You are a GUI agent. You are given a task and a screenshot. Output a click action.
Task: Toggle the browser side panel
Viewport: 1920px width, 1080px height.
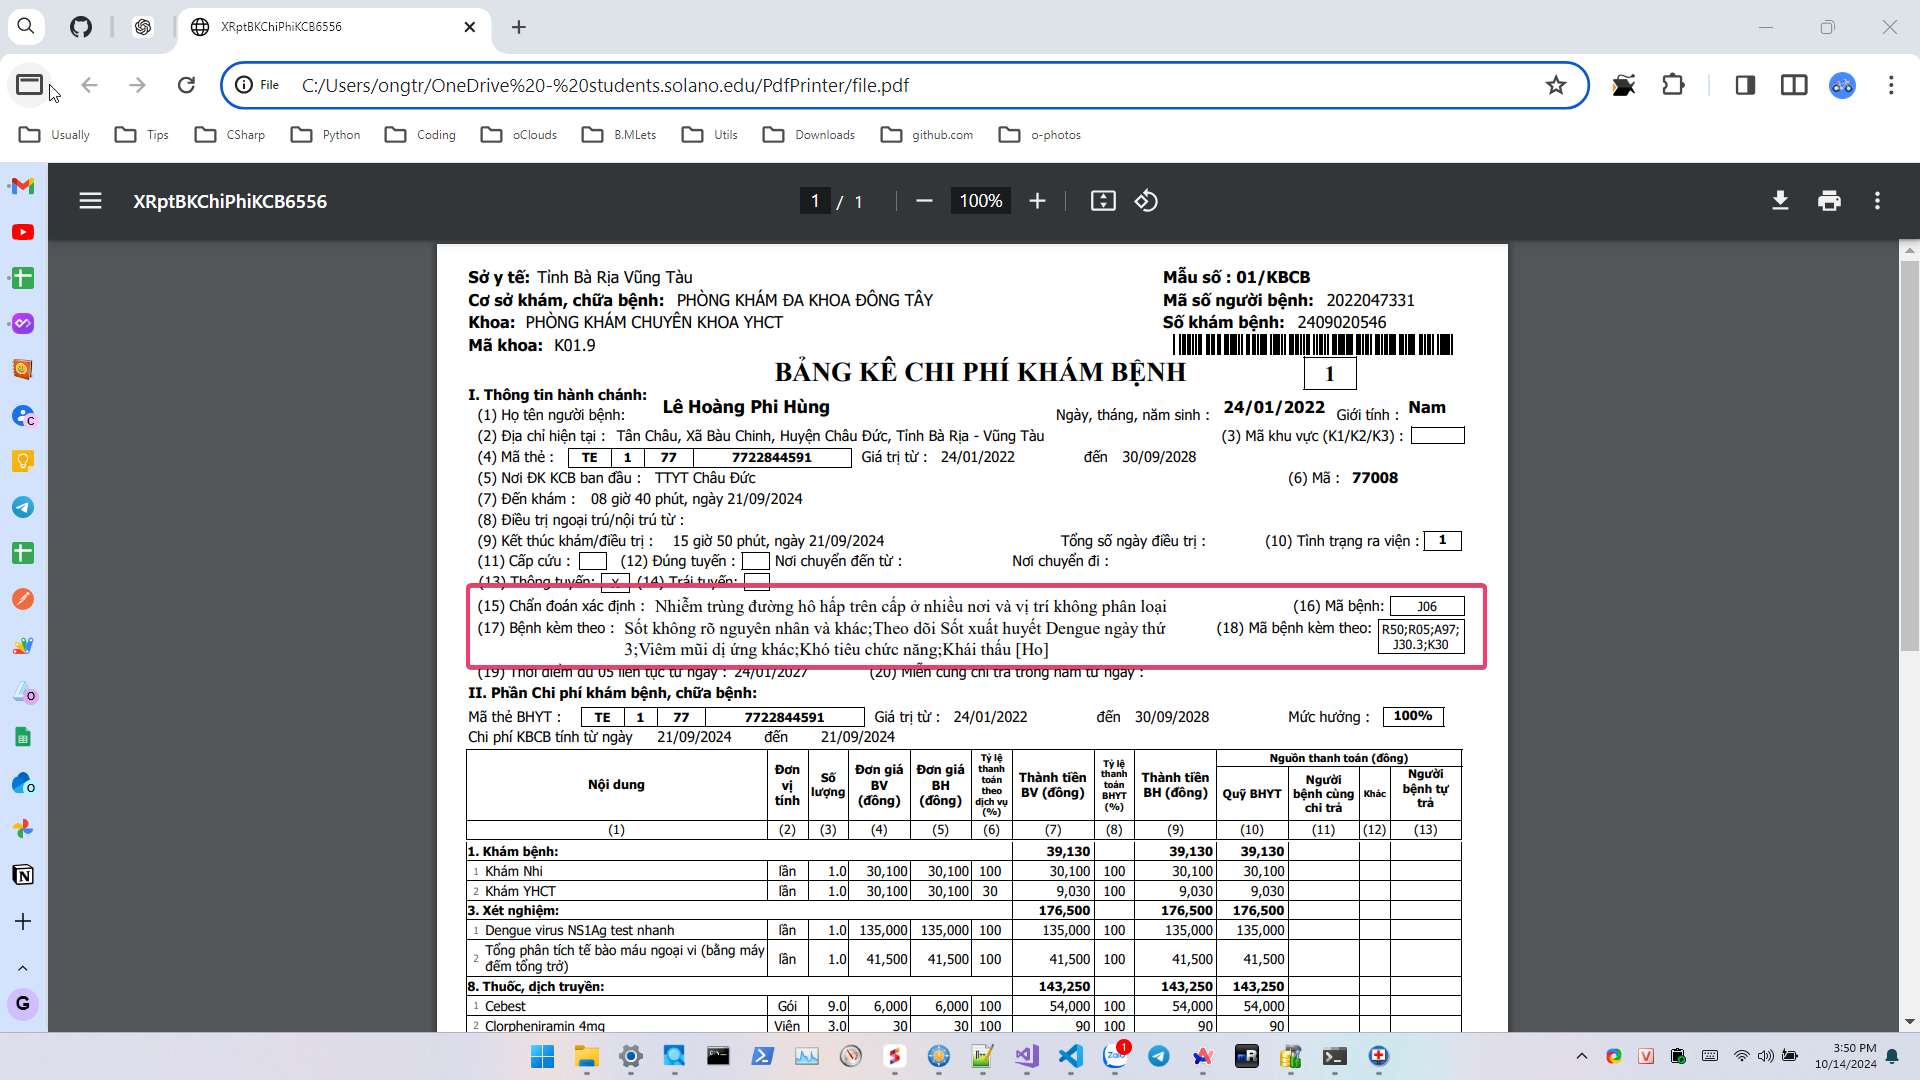(x=1745, y=85)
